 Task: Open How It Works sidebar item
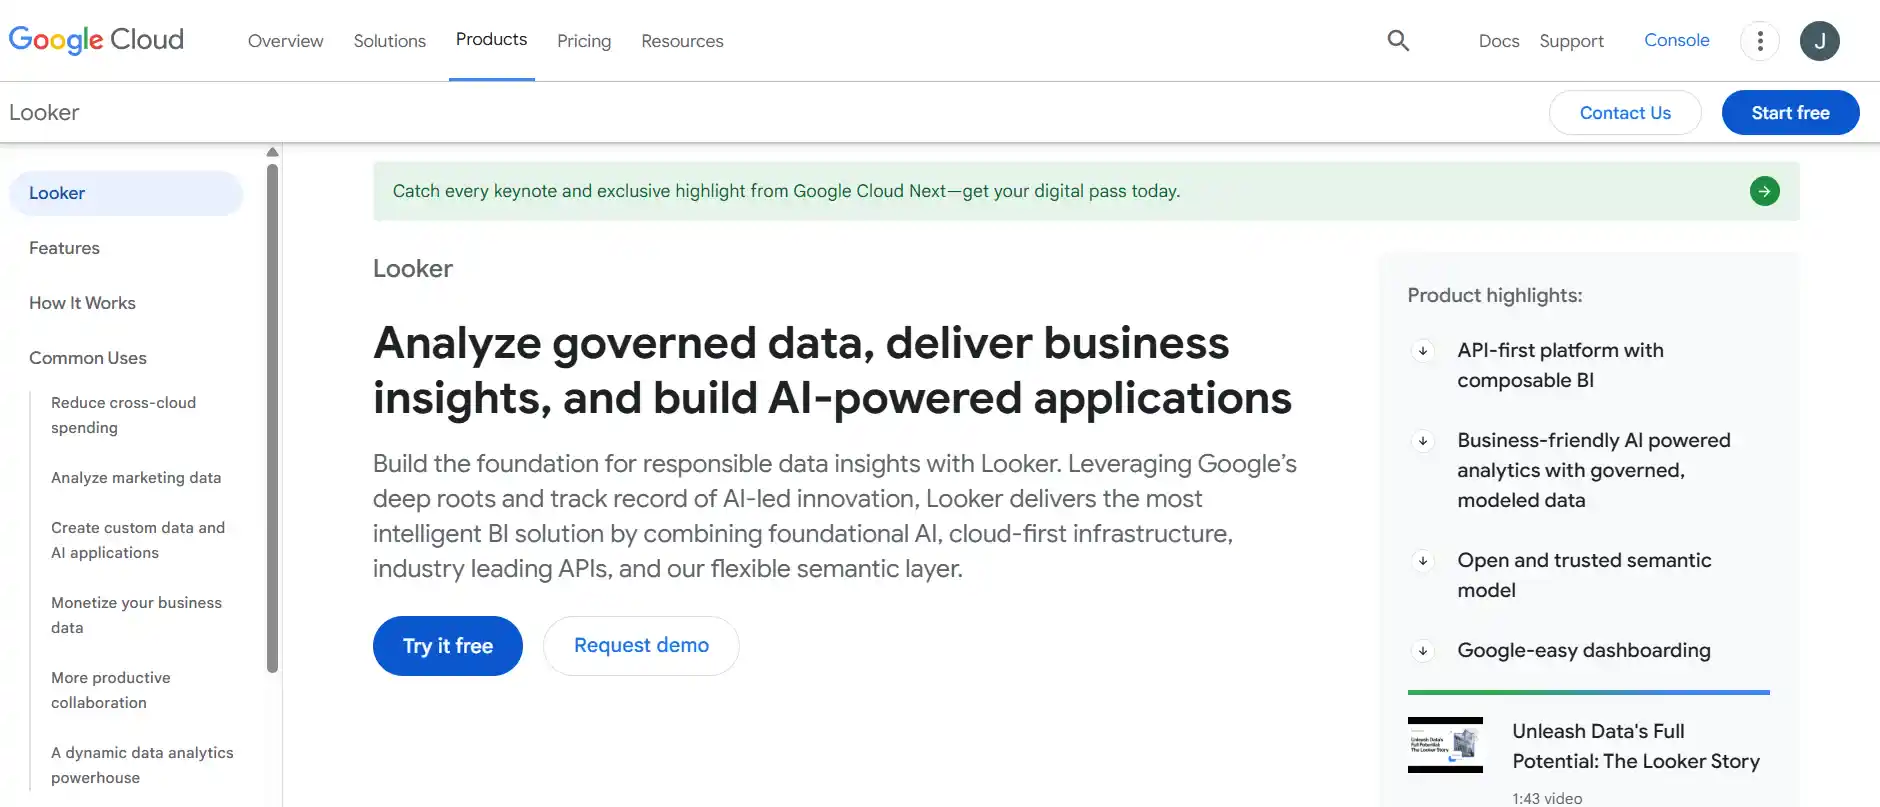coord(82,303)
